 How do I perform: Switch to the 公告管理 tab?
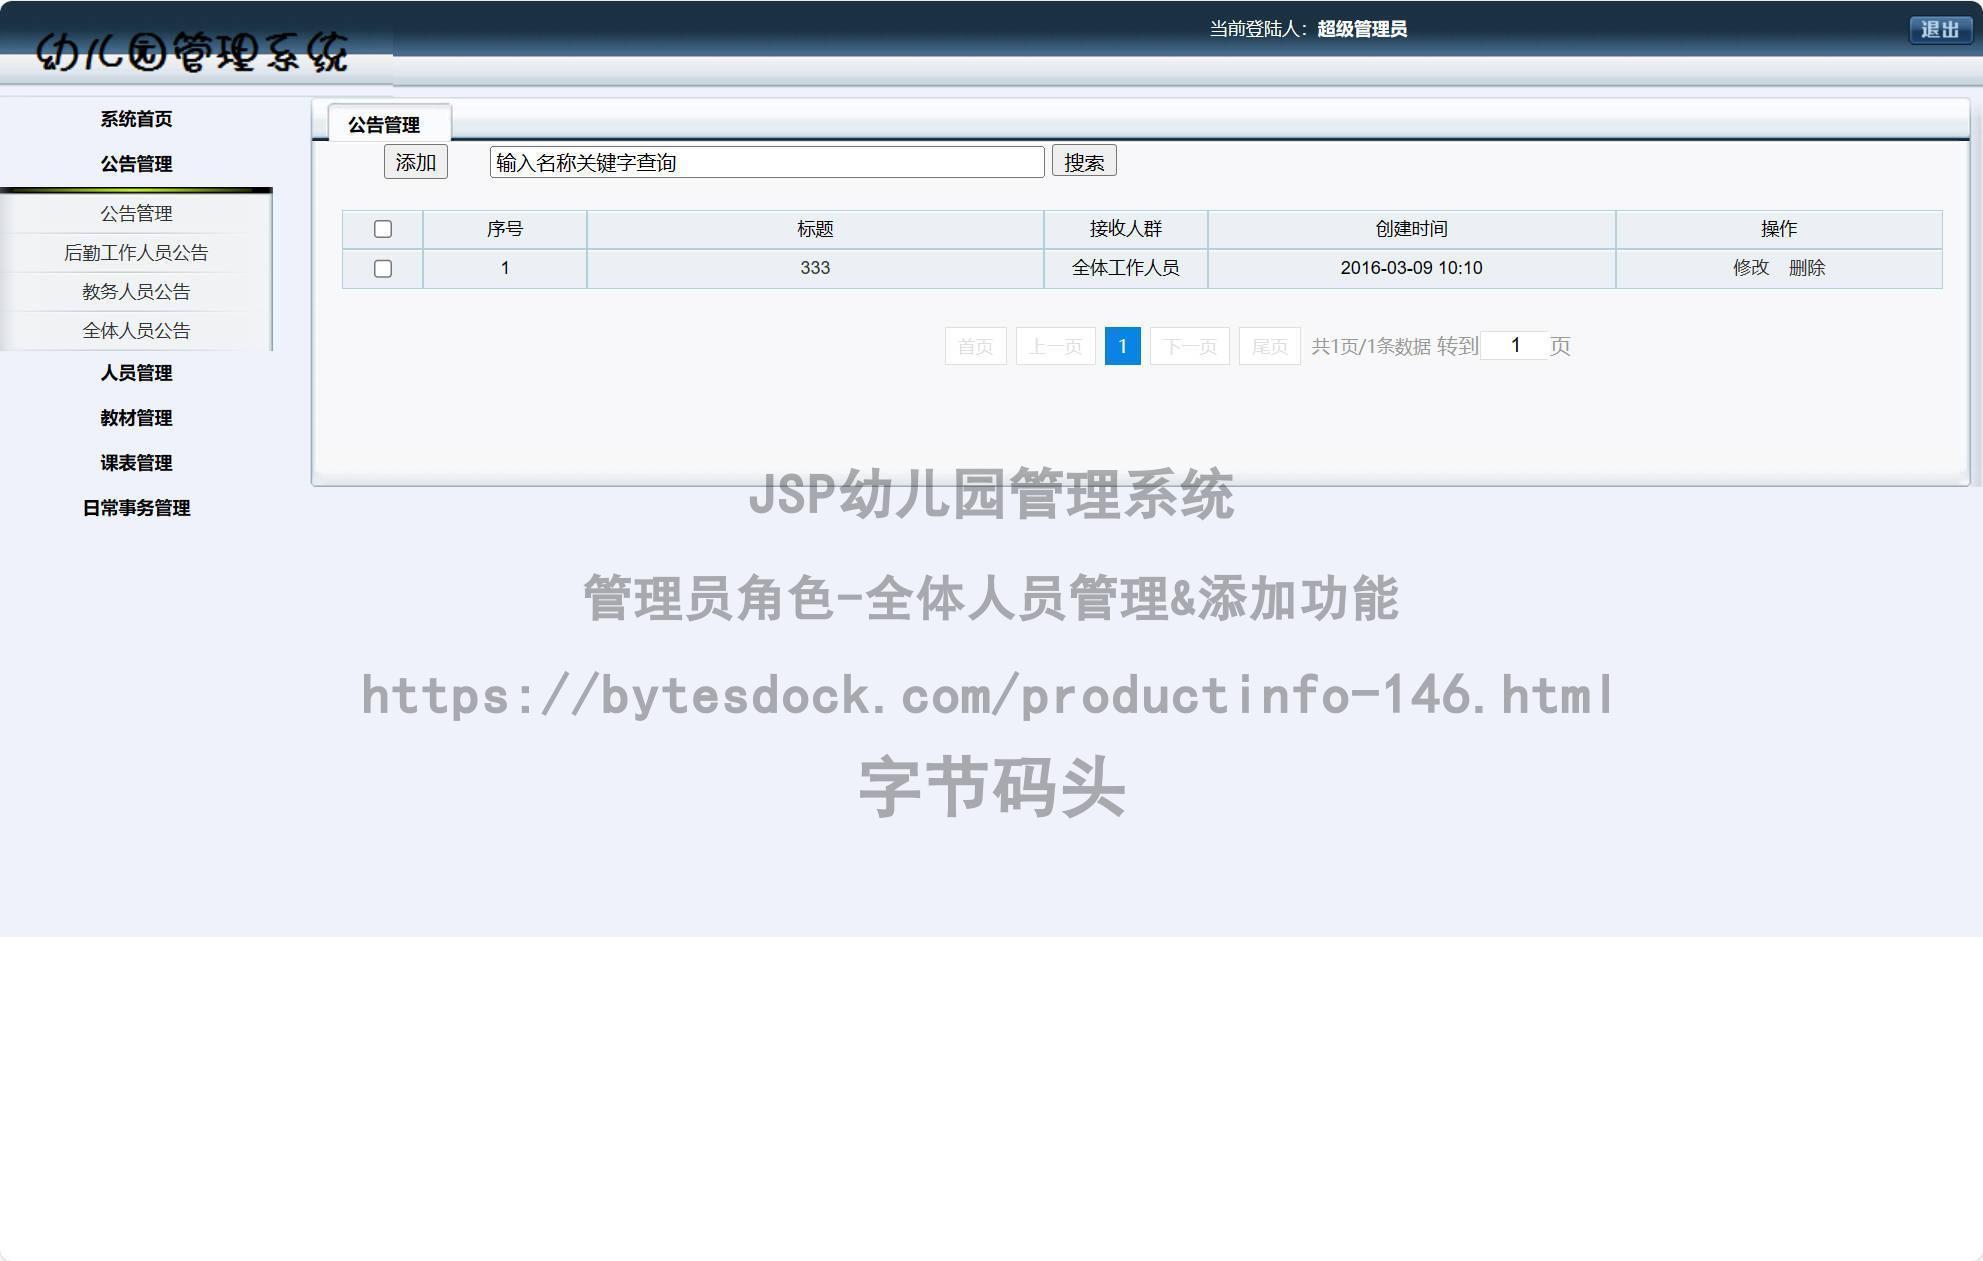(388, 123)
